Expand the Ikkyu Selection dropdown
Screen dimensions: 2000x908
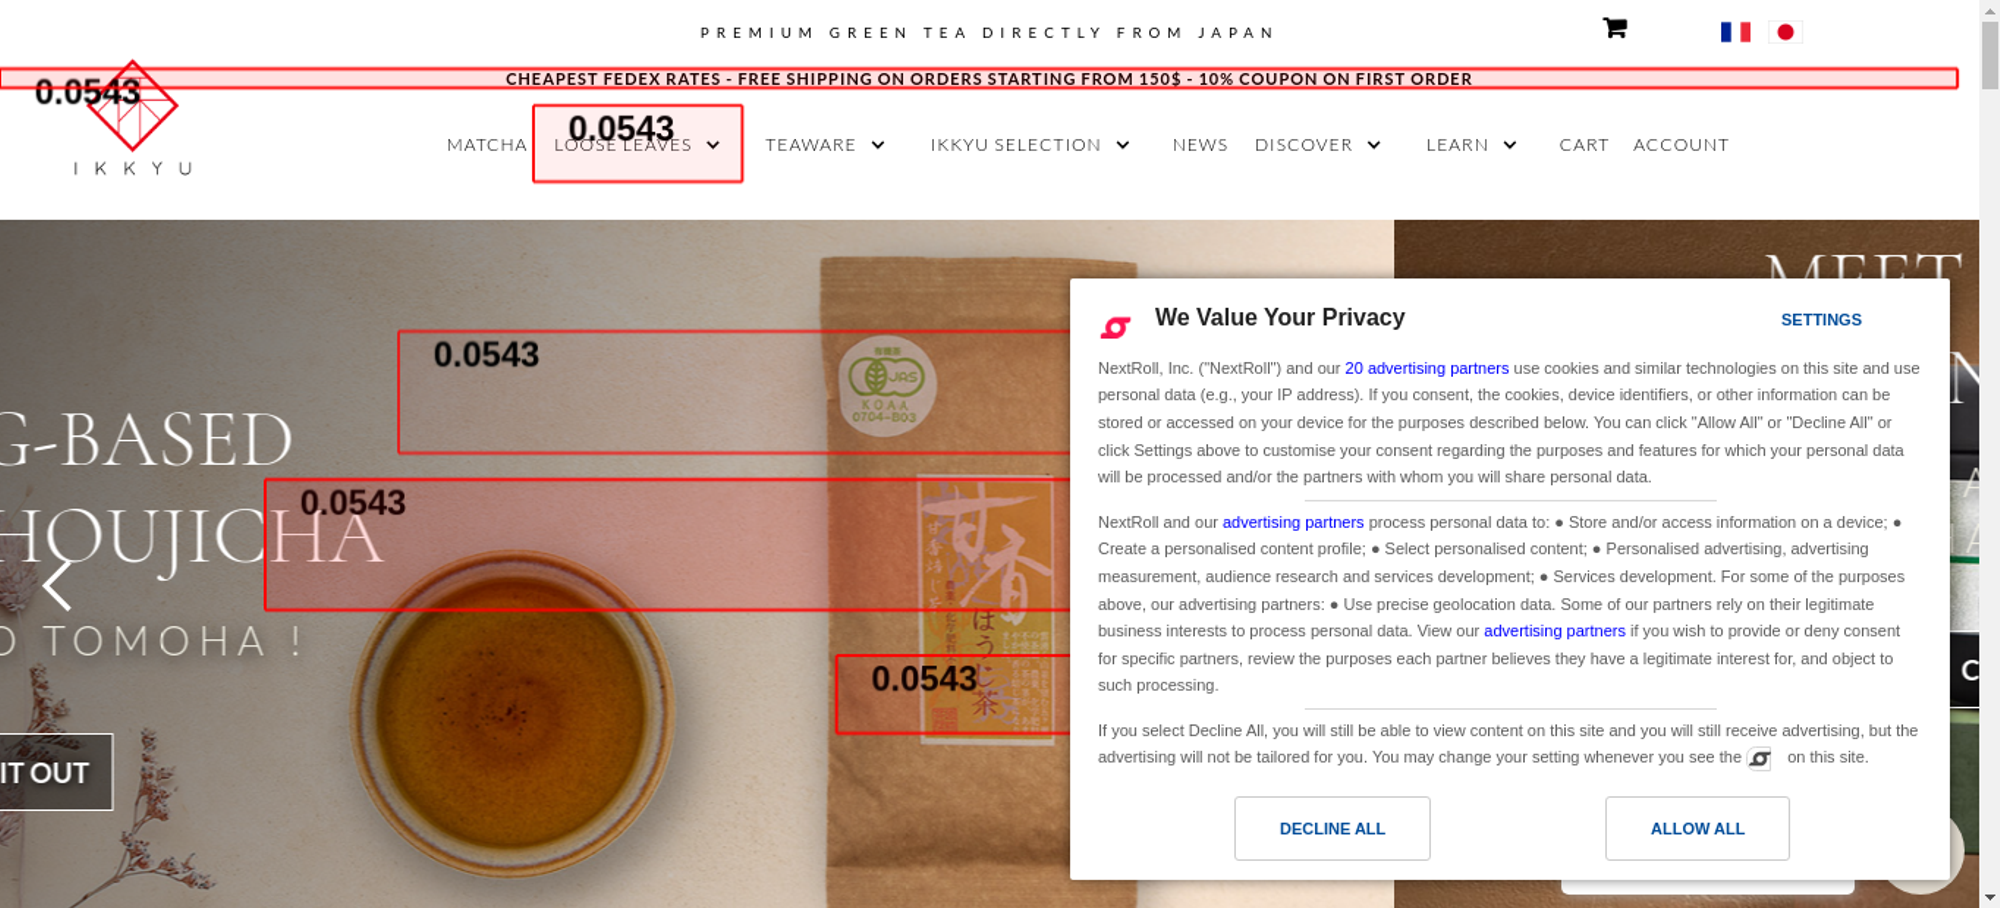[x=1123, y=145]
